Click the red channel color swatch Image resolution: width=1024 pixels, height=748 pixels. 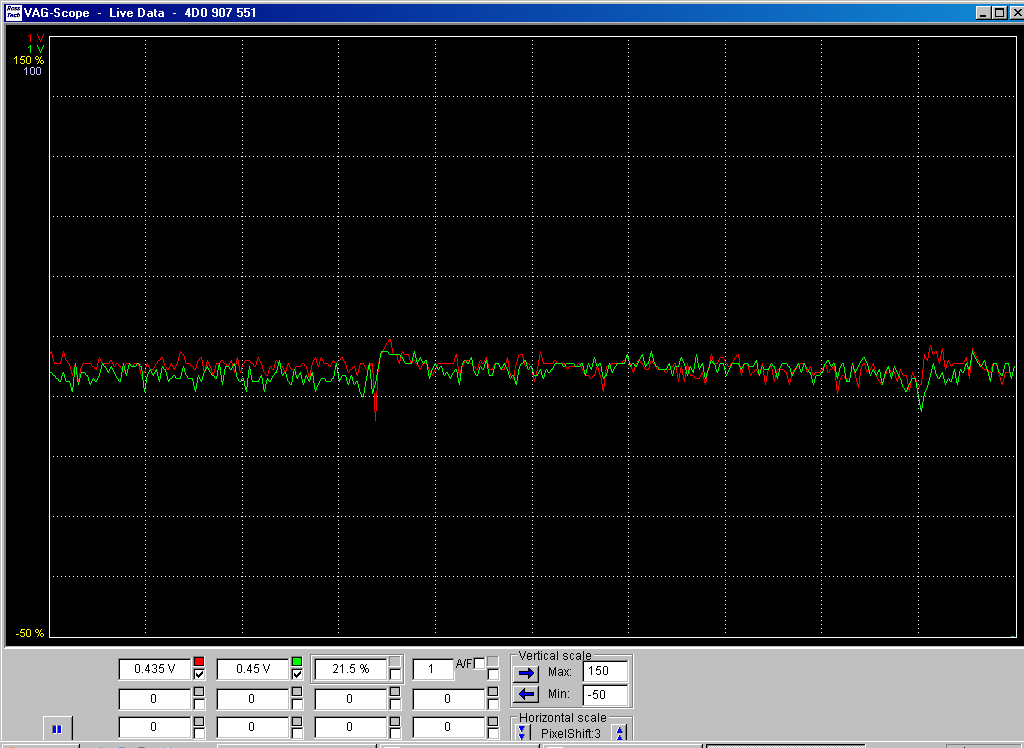(199, 662)
